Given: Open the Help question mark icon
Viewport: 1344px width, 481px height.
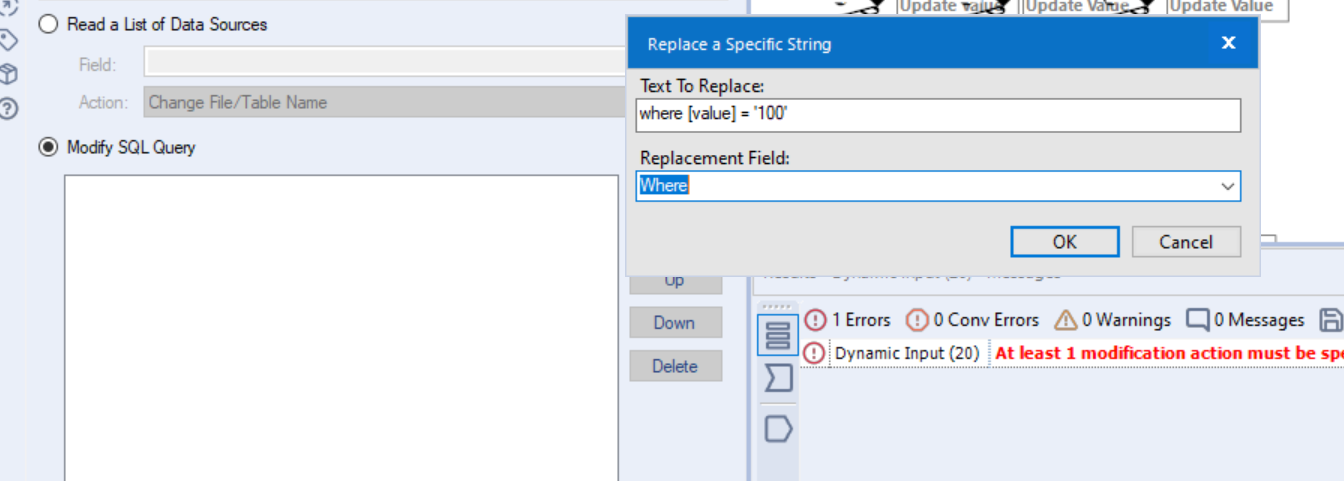Looking at the screenshot, I should 8,108.
